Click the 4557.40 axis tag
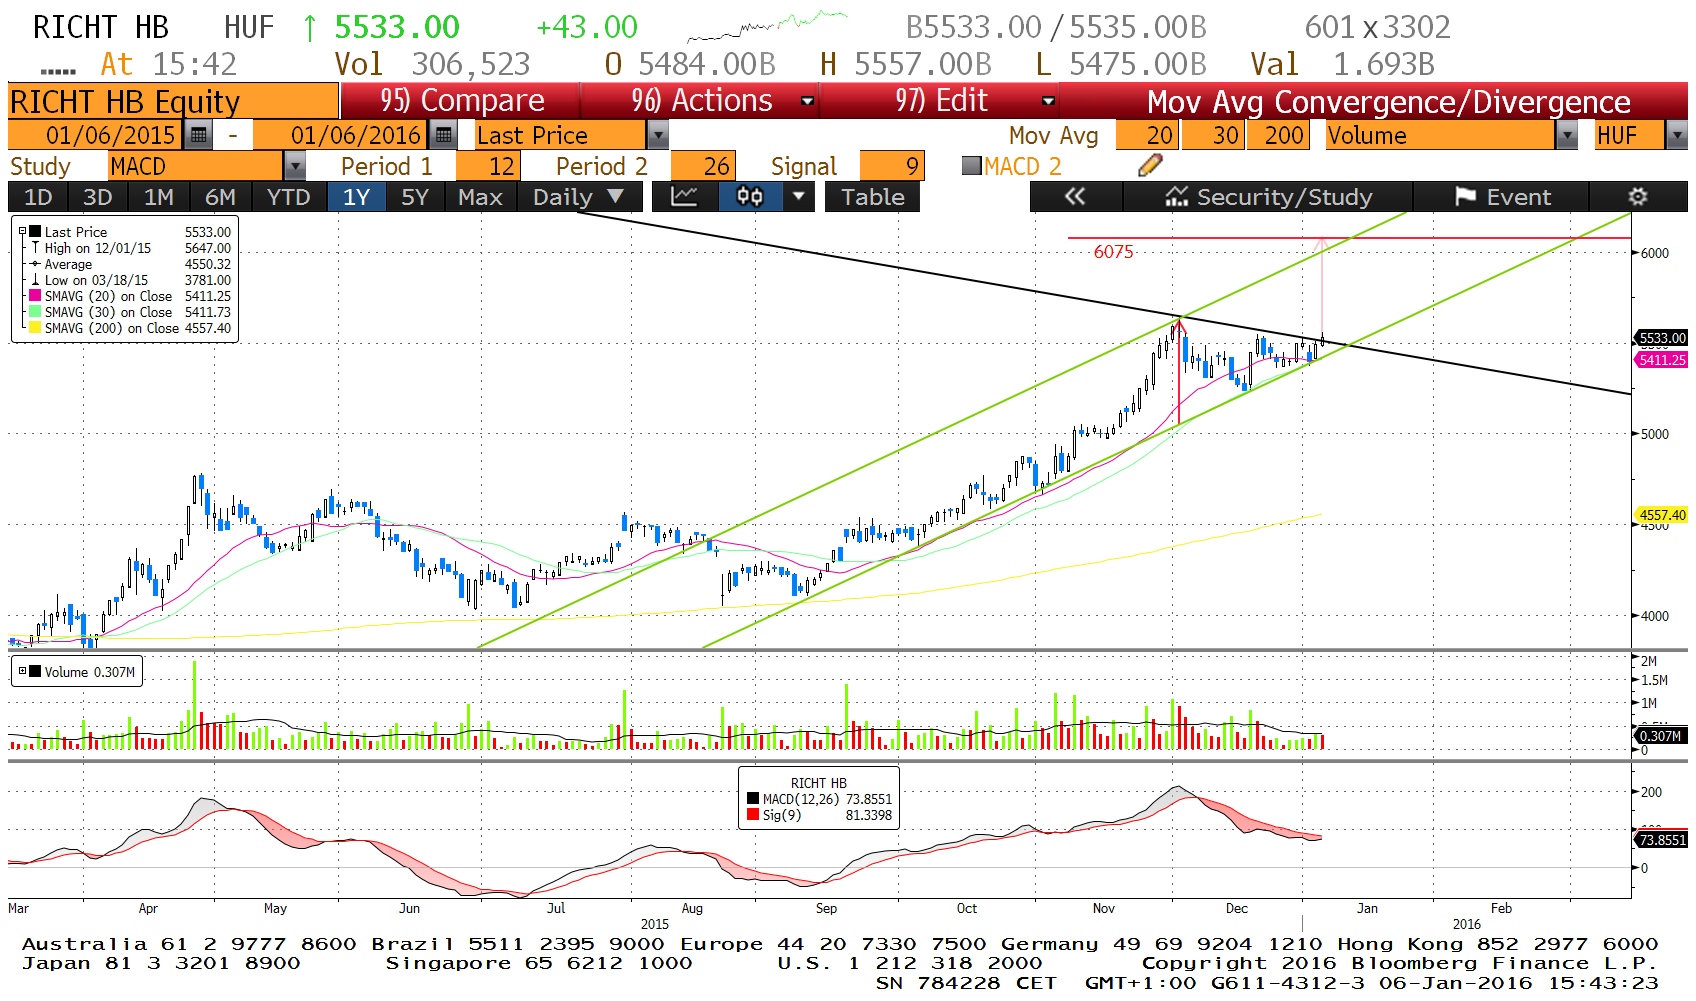The height and width of the screenshot is (1001, 1696). tap(1662, 515)
